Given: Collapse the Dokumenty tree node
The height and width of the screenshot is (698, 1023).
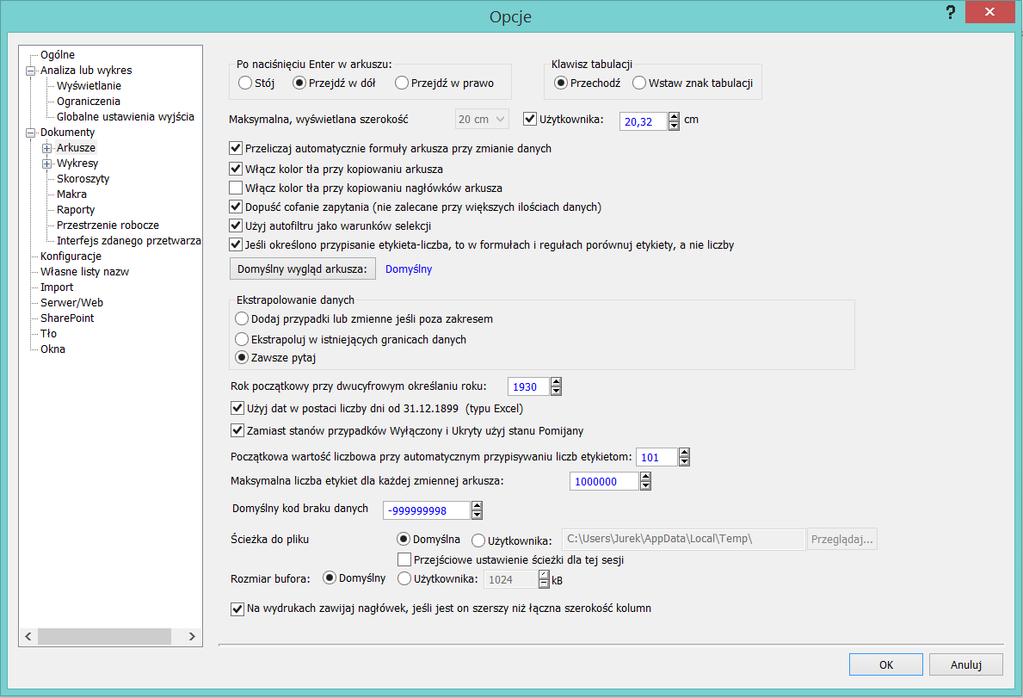Looking at the screenshot, I should 30,132.
